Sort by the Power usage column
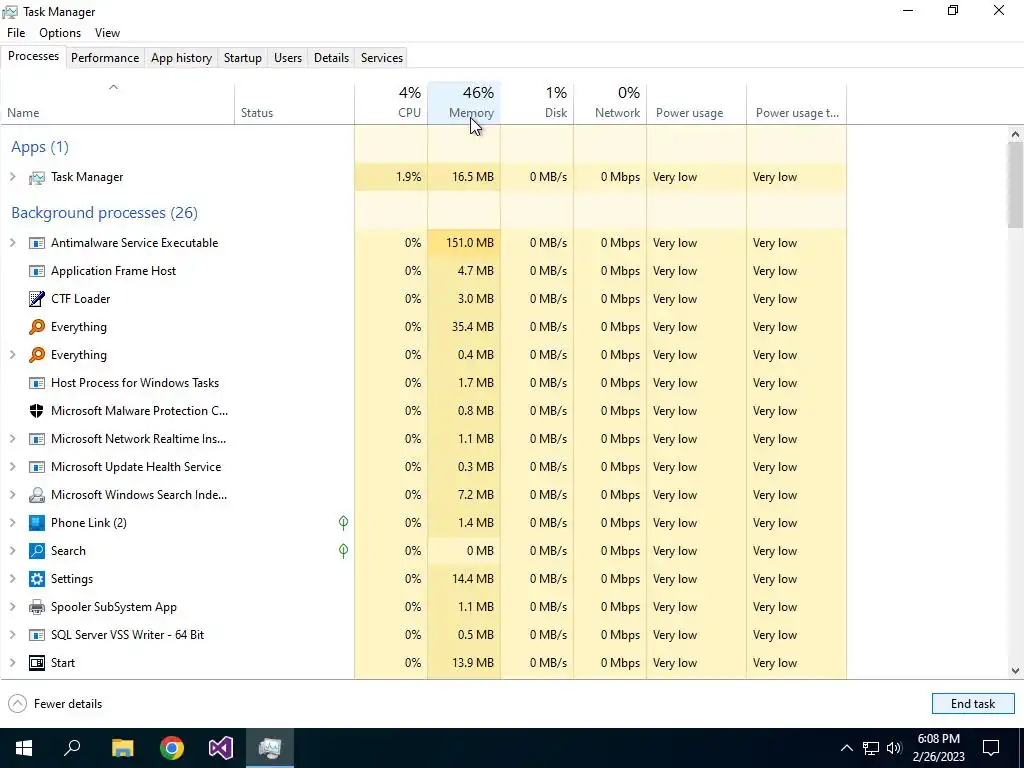This screenshot has height=768, width=1024. tap(696, 103)
